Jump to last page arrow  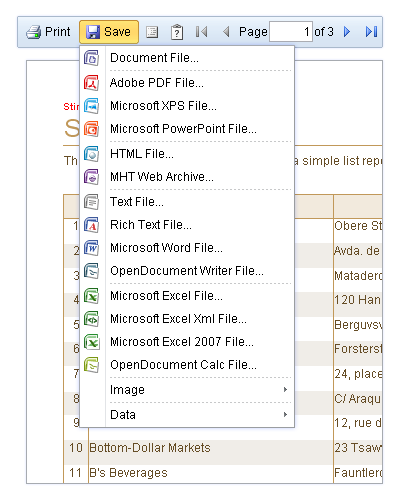(x=371, y=32)
